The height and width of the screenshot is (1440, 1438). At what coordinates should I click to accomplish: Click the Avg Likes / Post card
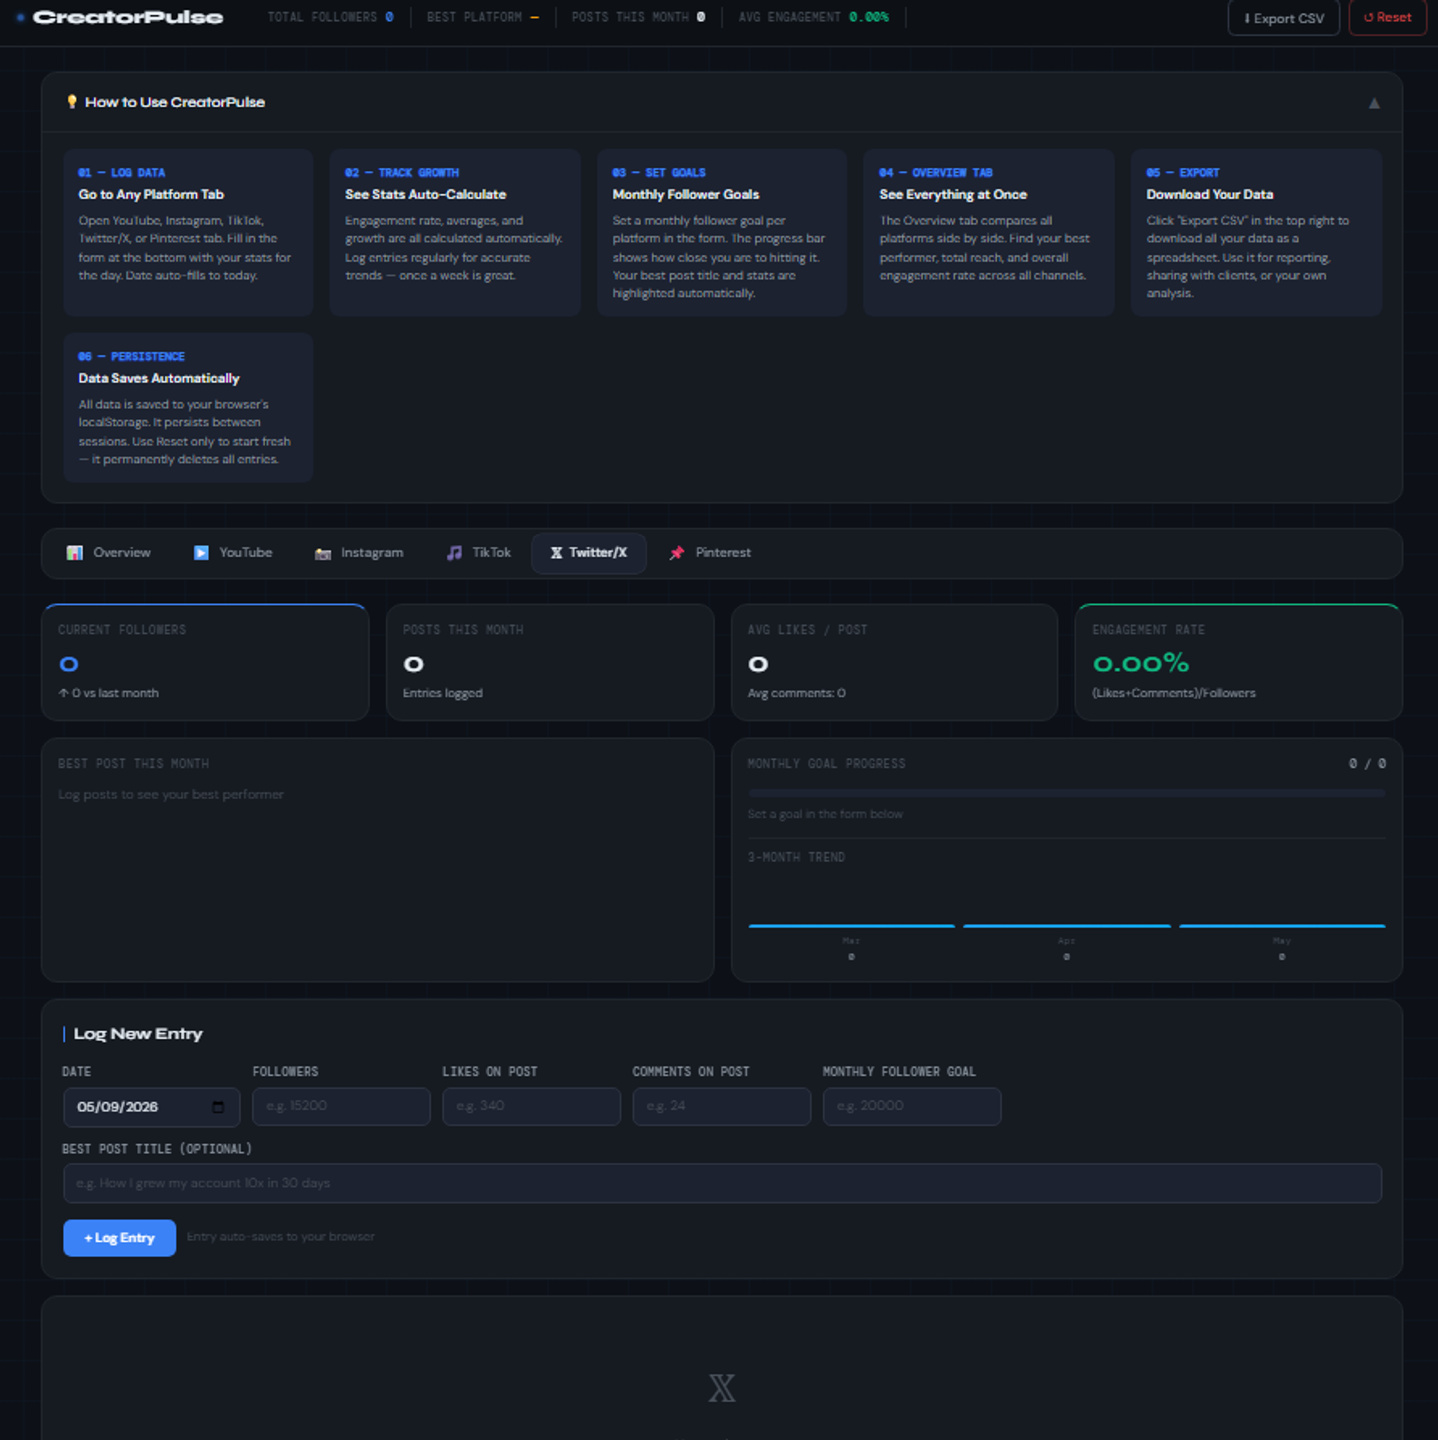(x=894, y=662)
